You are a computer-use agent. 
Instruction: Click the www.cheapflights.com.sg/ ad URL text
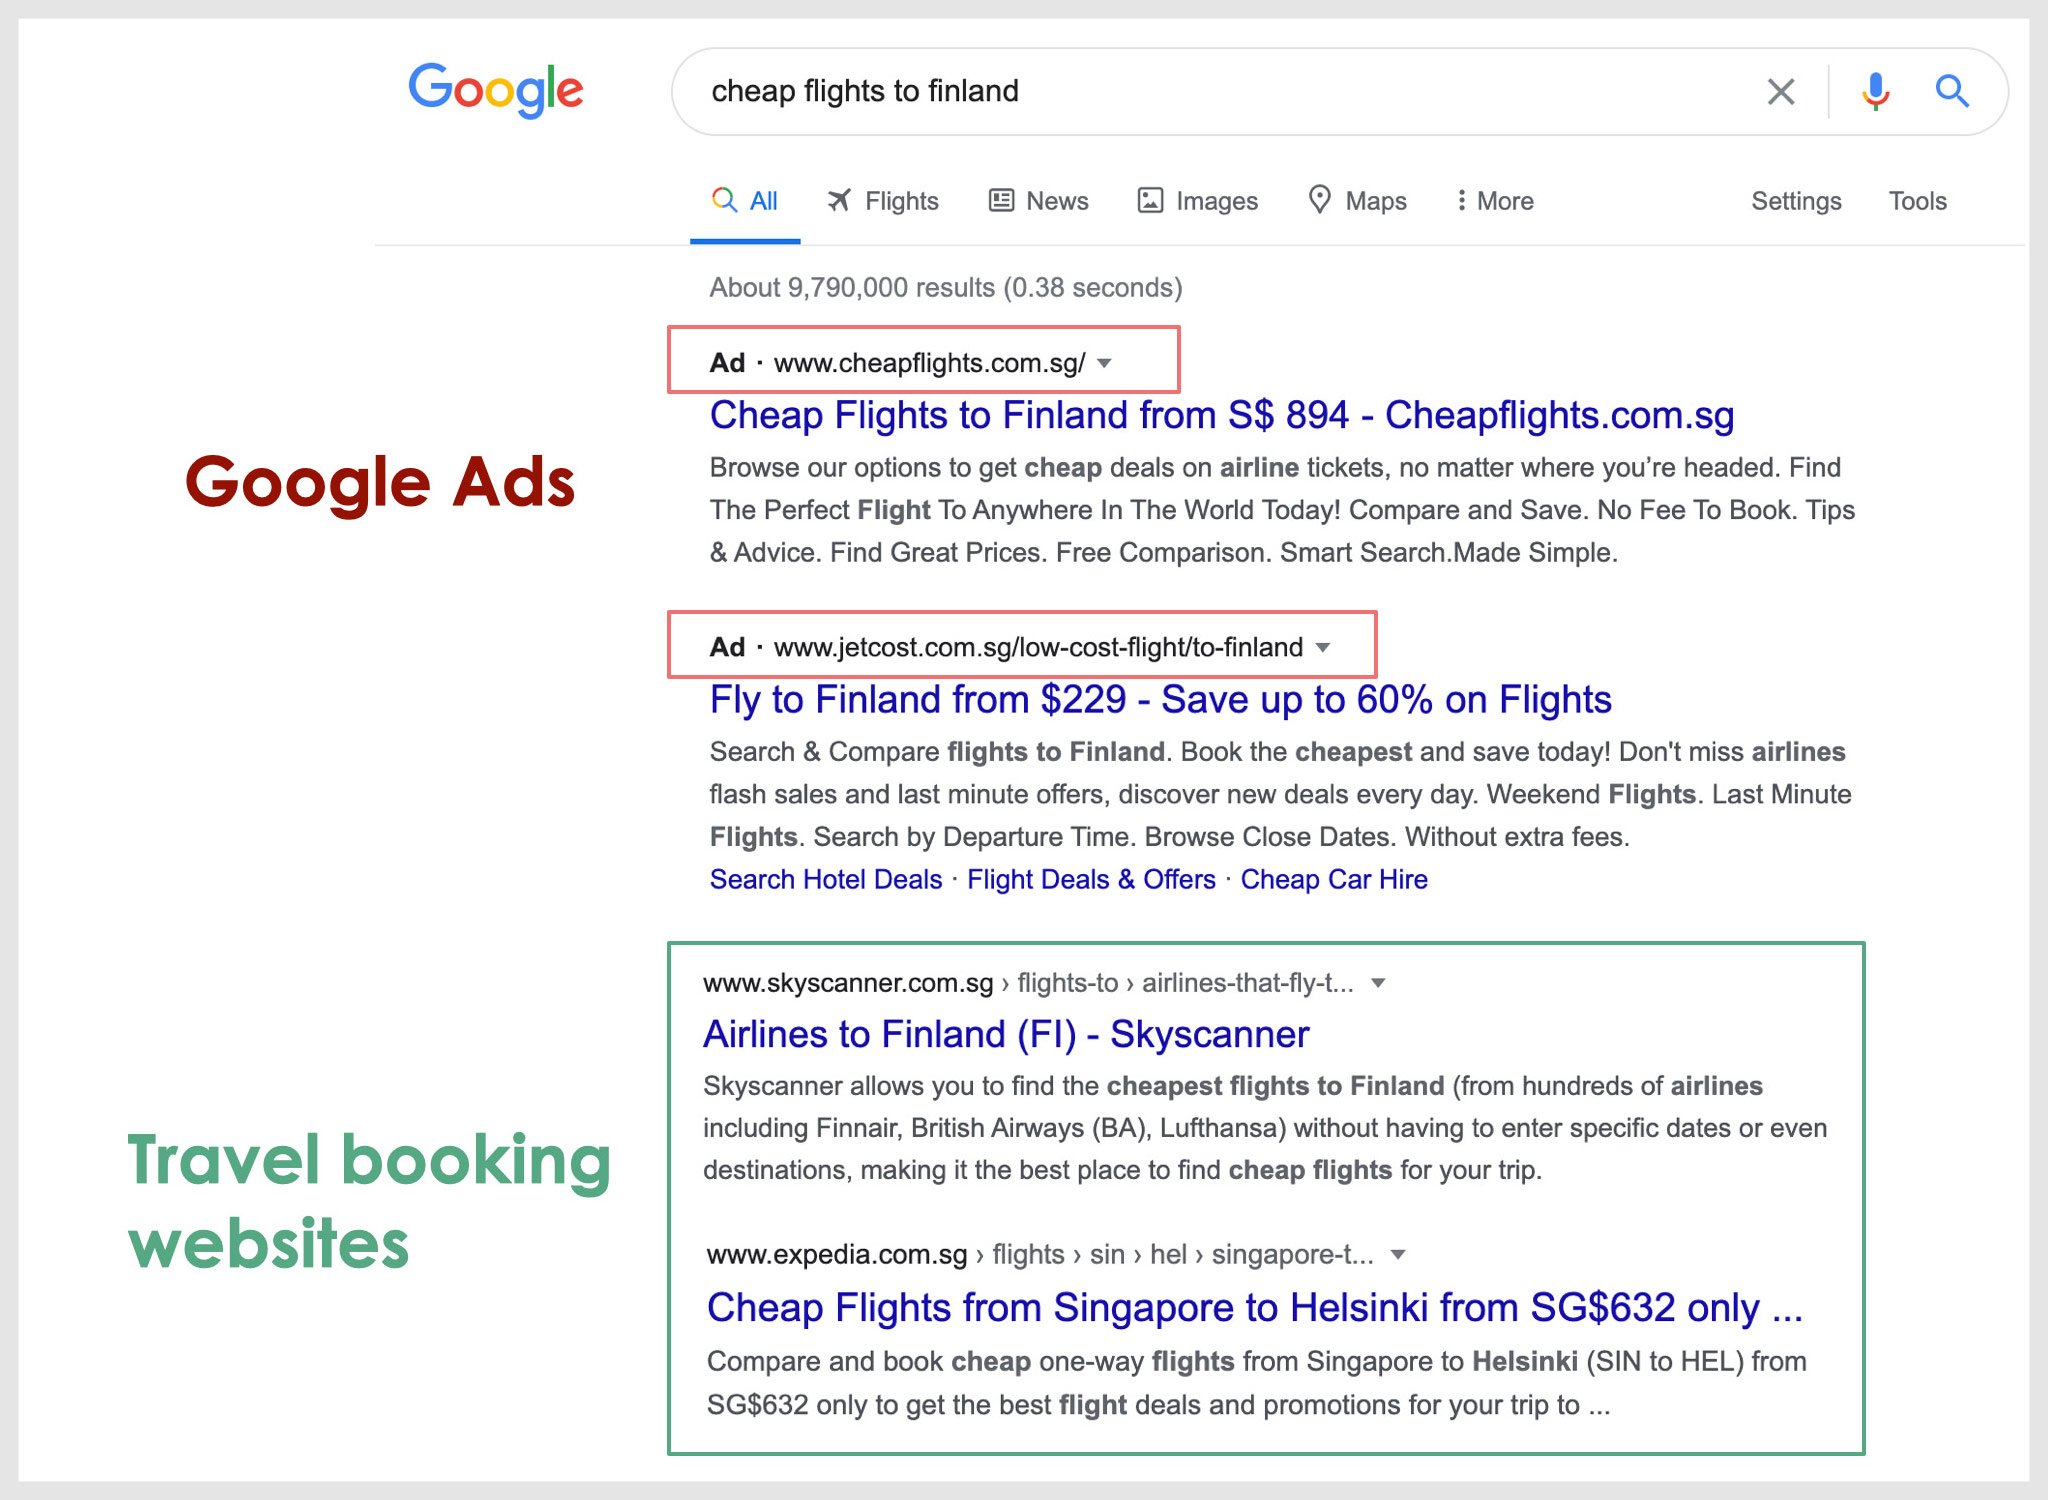coord(930,363)
